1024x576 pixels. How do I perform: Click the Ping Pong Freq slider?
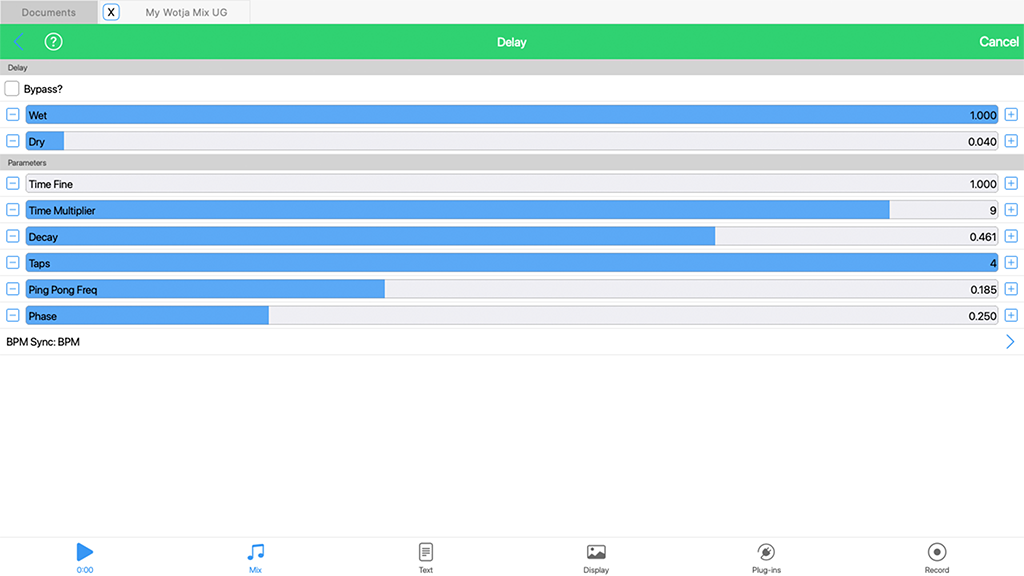pos(512,290)
